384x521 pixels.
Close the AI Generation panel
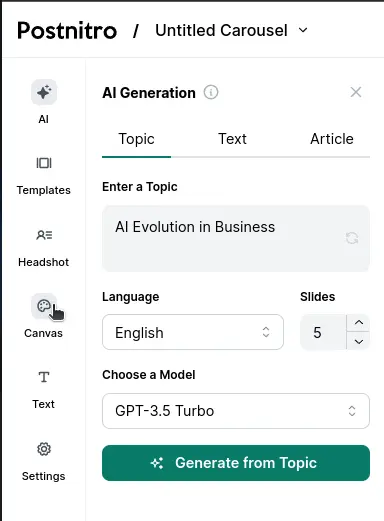tap(356, 92)
